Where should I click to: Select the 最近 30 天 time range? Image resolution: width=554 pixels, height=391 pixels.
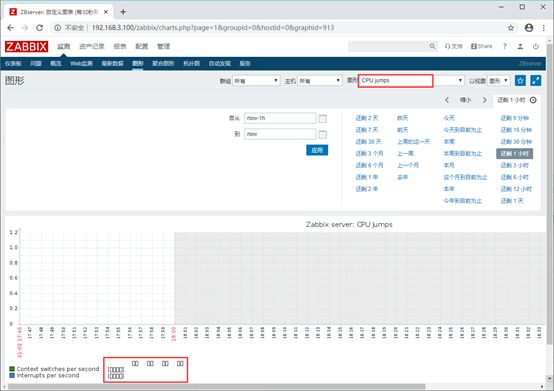point(369,142)
